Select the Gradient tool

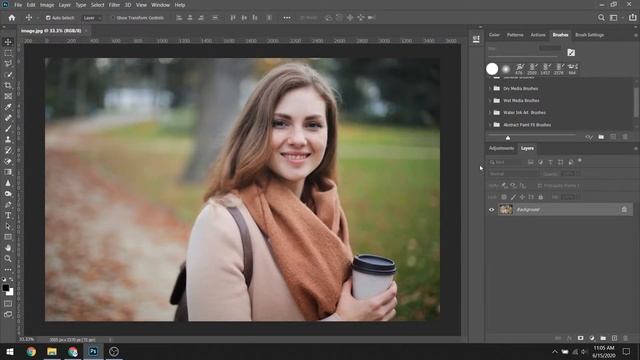[x=8, y=172]
